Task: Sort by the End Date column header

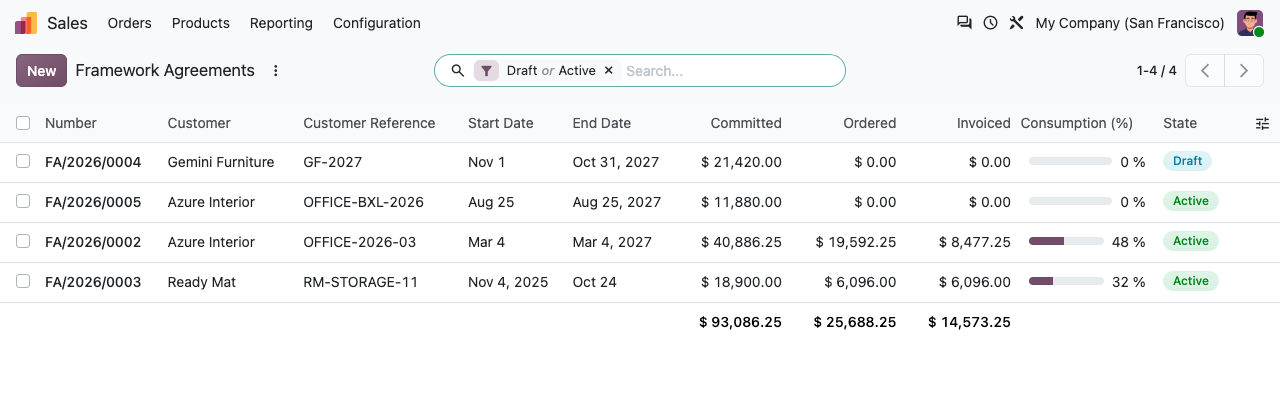Action: click(602, 123)
